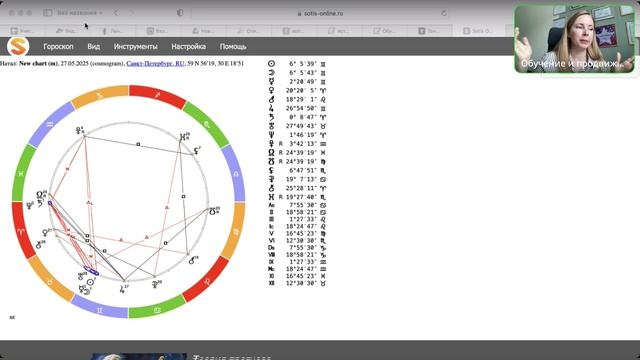Click the South Node glyph in the chart wheel

coord(214,211)
